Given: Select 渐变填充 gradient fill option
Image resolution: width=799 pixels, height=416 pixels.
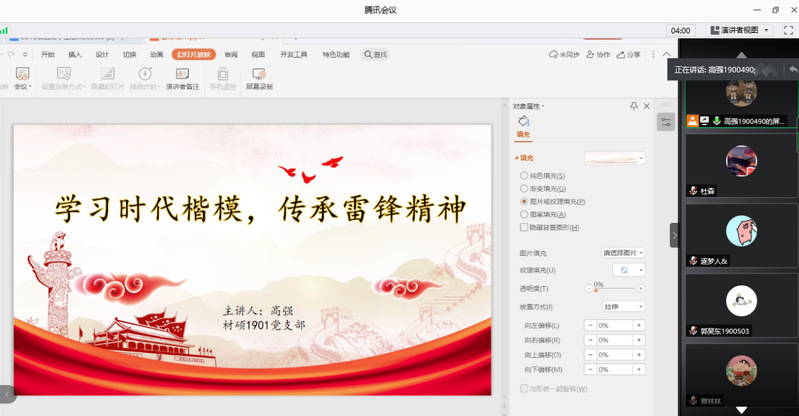Looking at the screenshot, I should [x=524, y=188].
